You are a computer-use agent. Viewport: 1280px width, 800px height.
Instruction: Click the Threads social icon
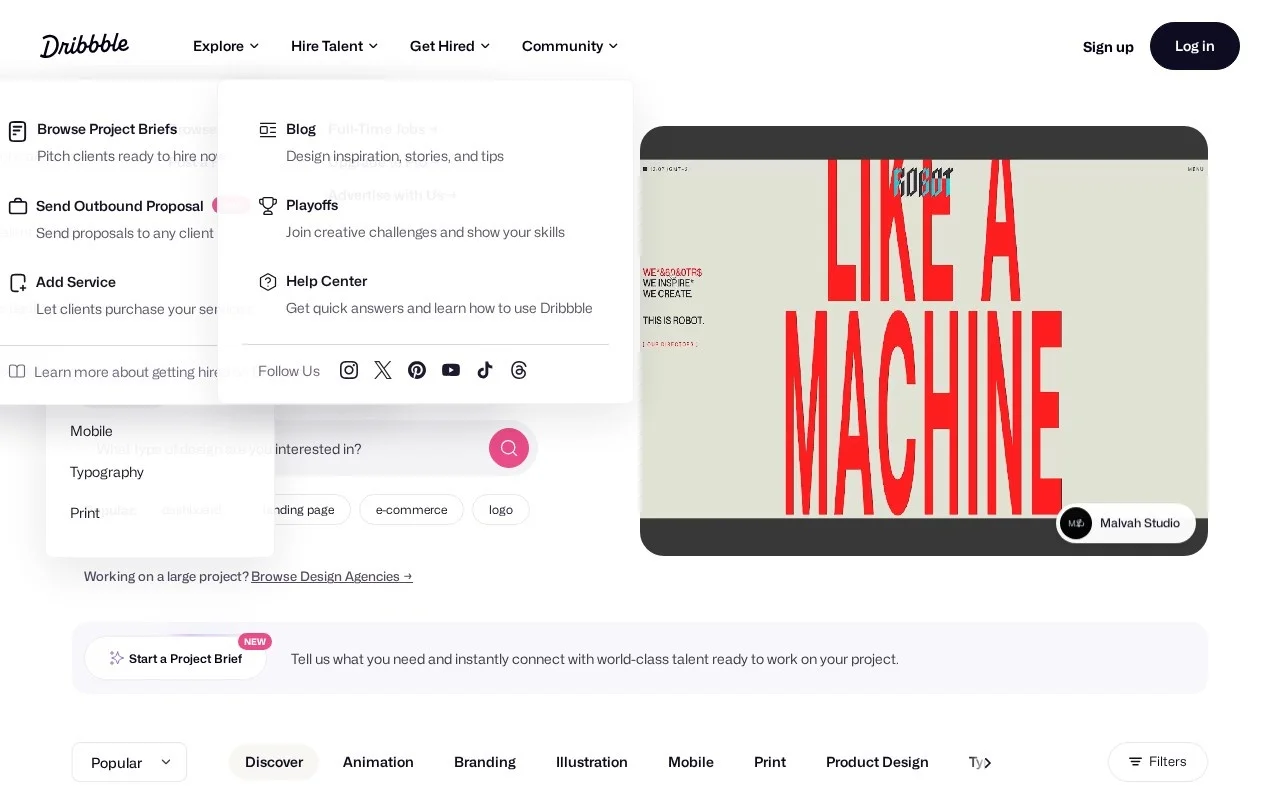point(519,370)
